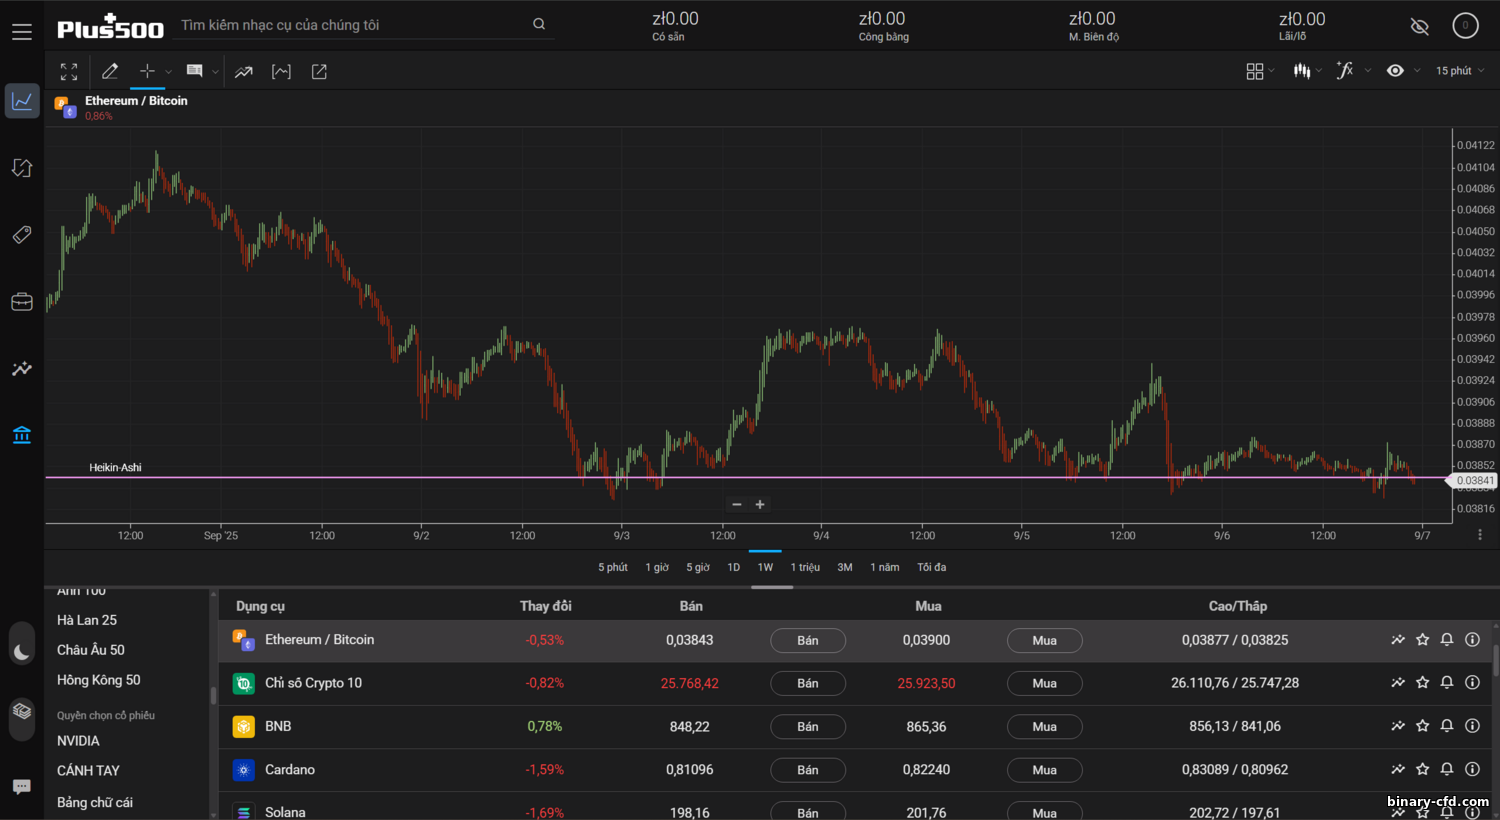The image size is (1500, 820).
Task: Open the fx indicators icon
Action: (1345, 70)
